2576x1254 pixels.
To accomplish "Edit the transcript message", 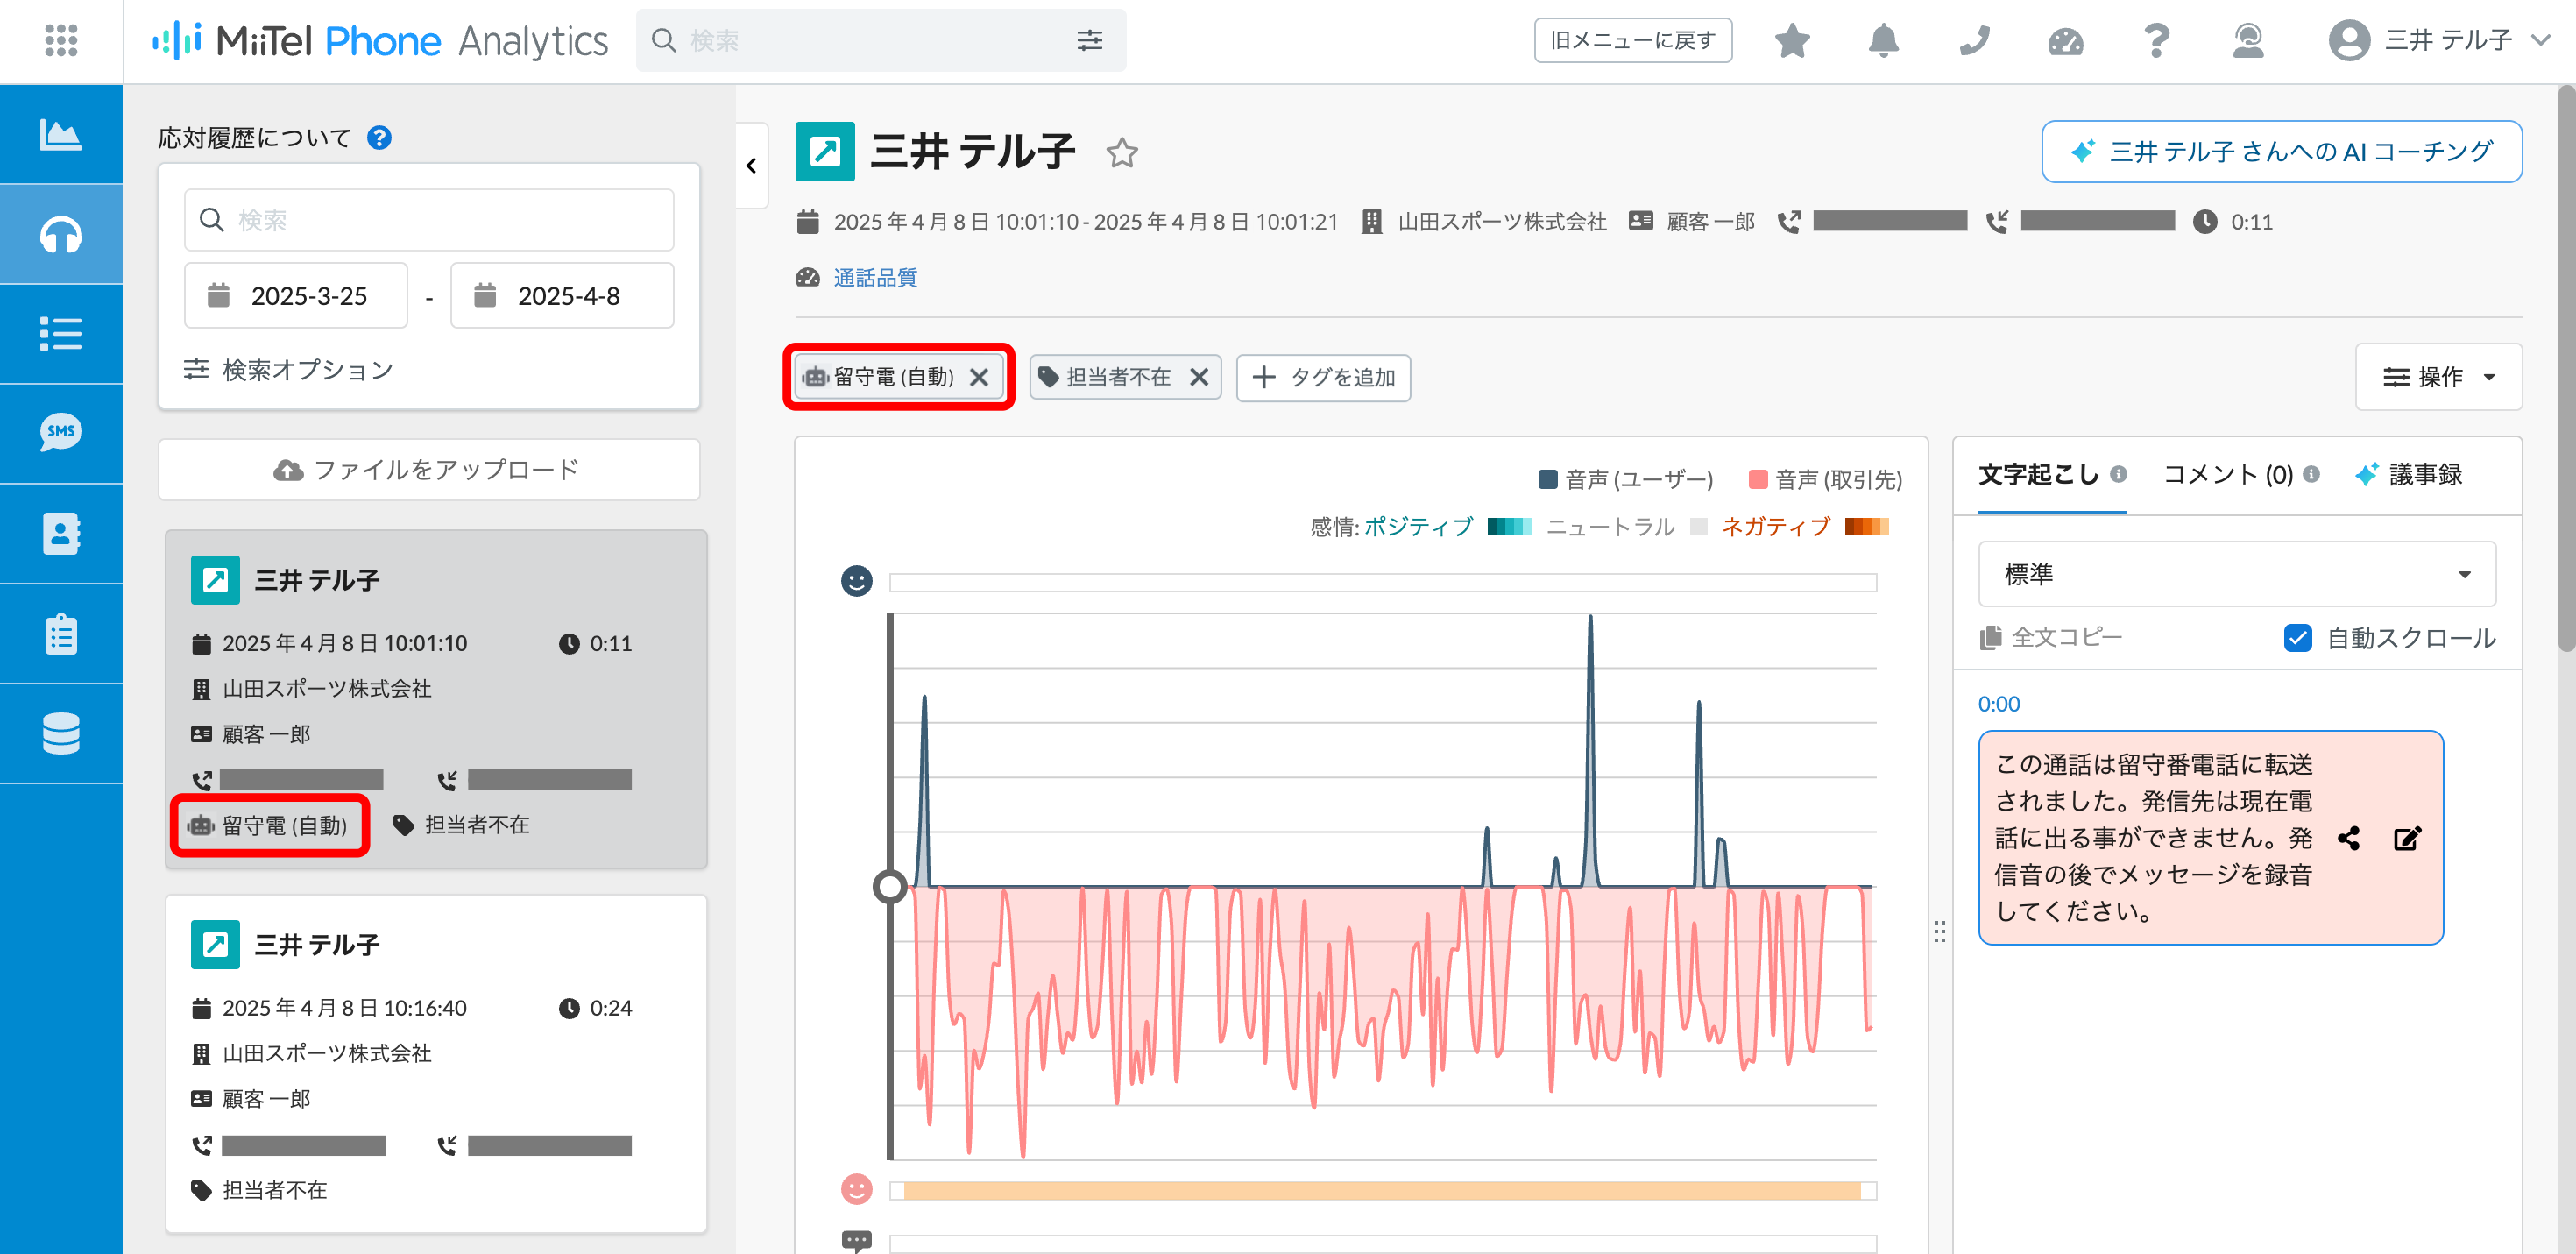I will click(x=2407, y=838).
